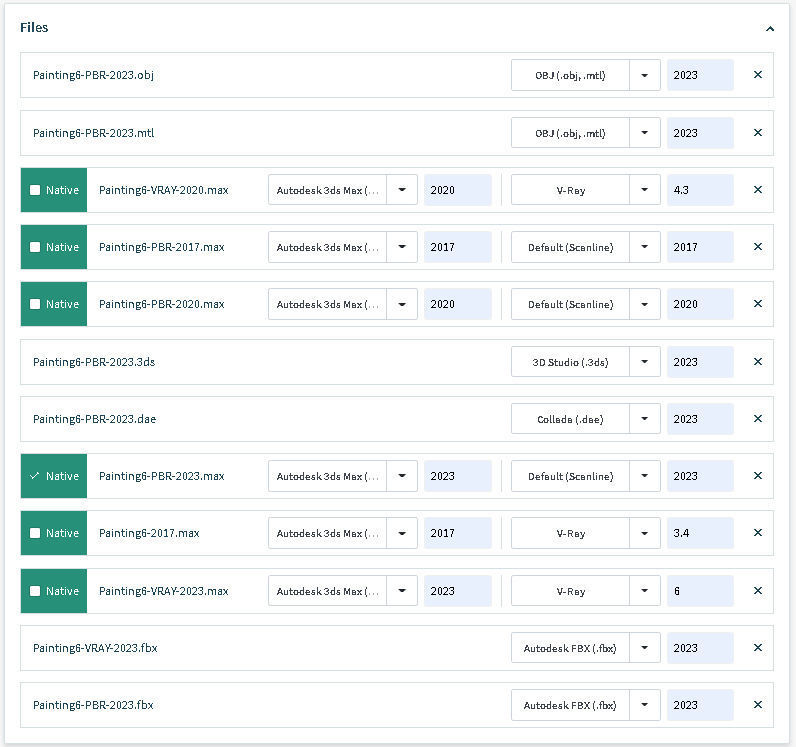Click the version field showing 6

coord(699,591)
